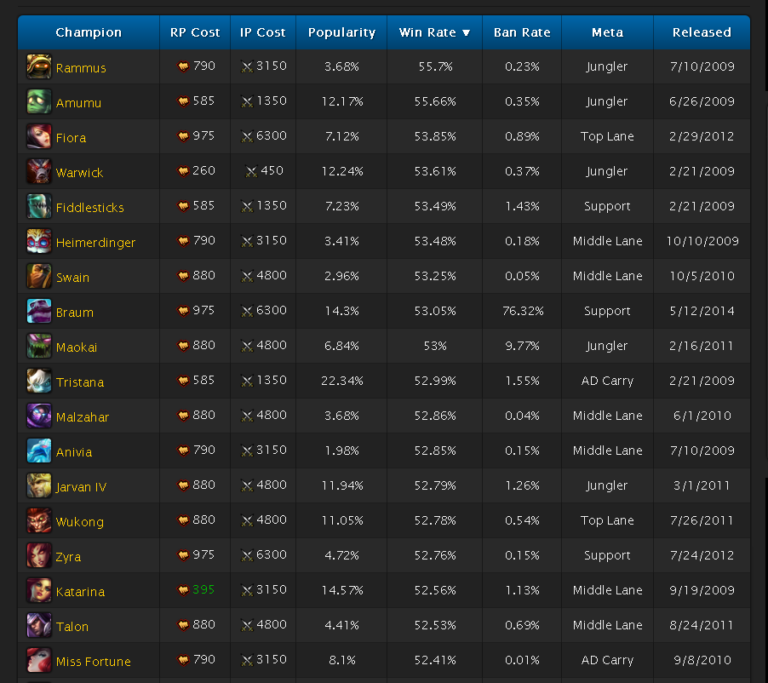The height and width of the screenshot is (683, 768).
Task: Select the Fiora portrait icon
Action: pos(39,137)
